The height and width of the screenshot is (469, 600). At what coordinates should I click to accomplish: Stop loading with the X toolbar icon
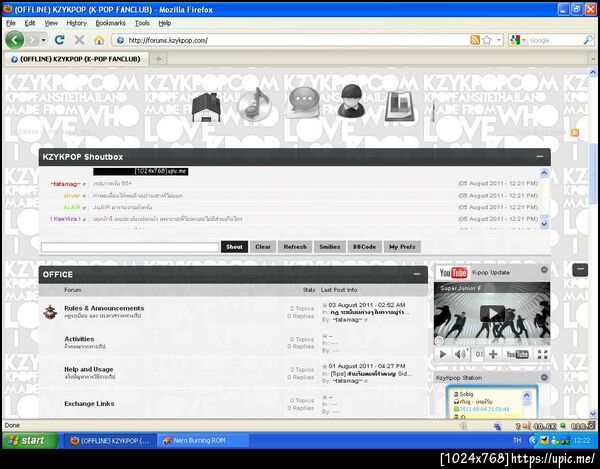(x=79, y=40)
